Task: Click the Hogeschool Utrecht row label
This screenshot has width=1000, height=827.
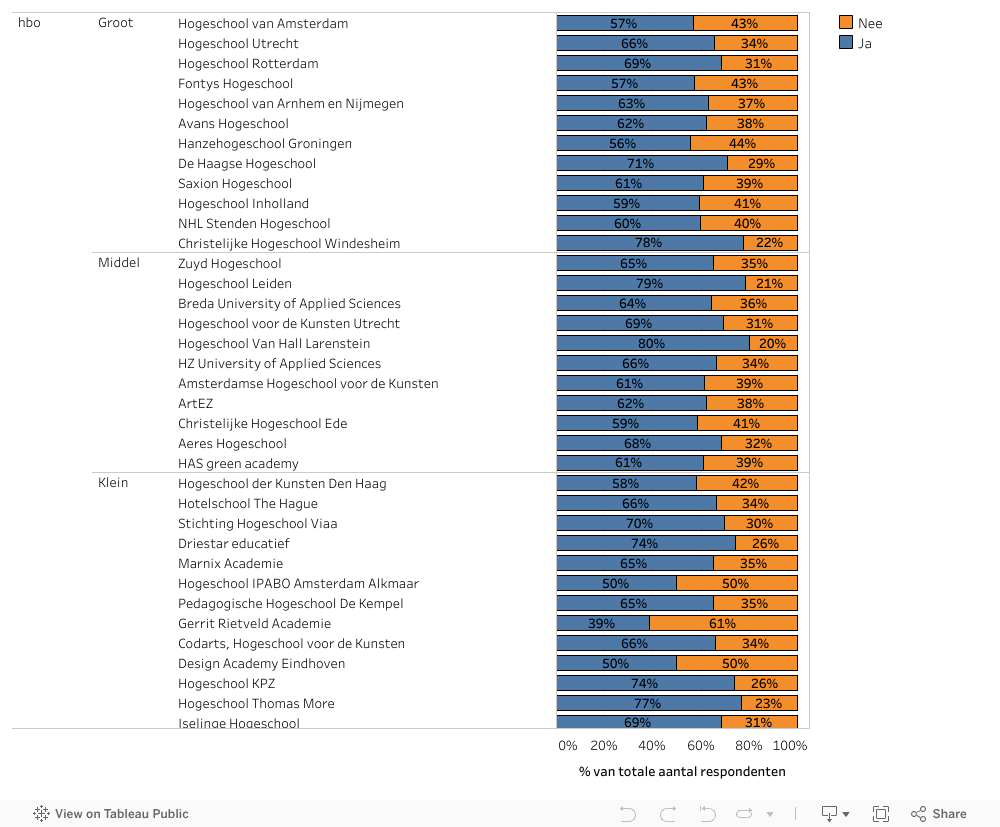Action: click(238, 43)
